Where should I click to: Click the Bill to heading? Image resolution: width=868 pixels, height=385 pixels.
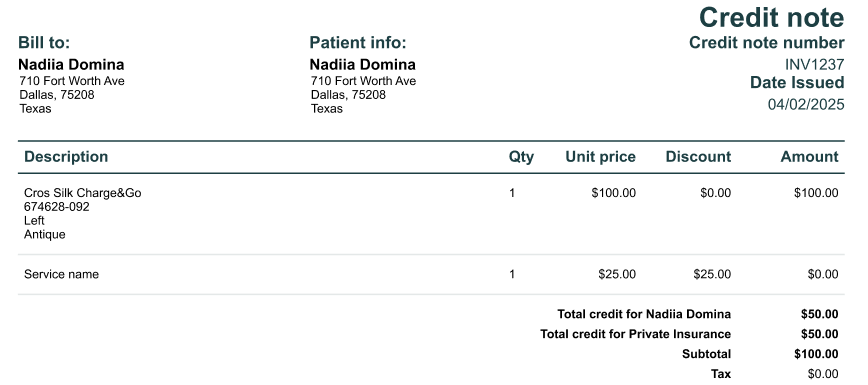[44, 42]
